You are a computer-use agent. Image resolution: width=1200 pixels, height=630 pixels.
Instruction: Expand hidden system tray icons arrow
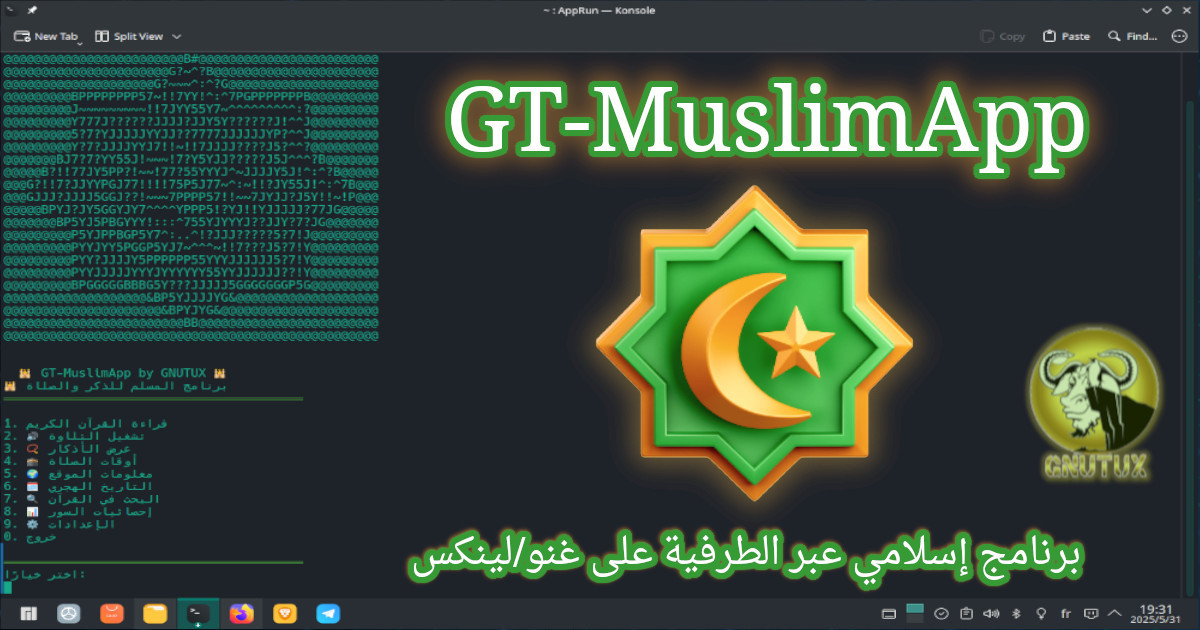pyautogui.click(x=1117, y=614)
